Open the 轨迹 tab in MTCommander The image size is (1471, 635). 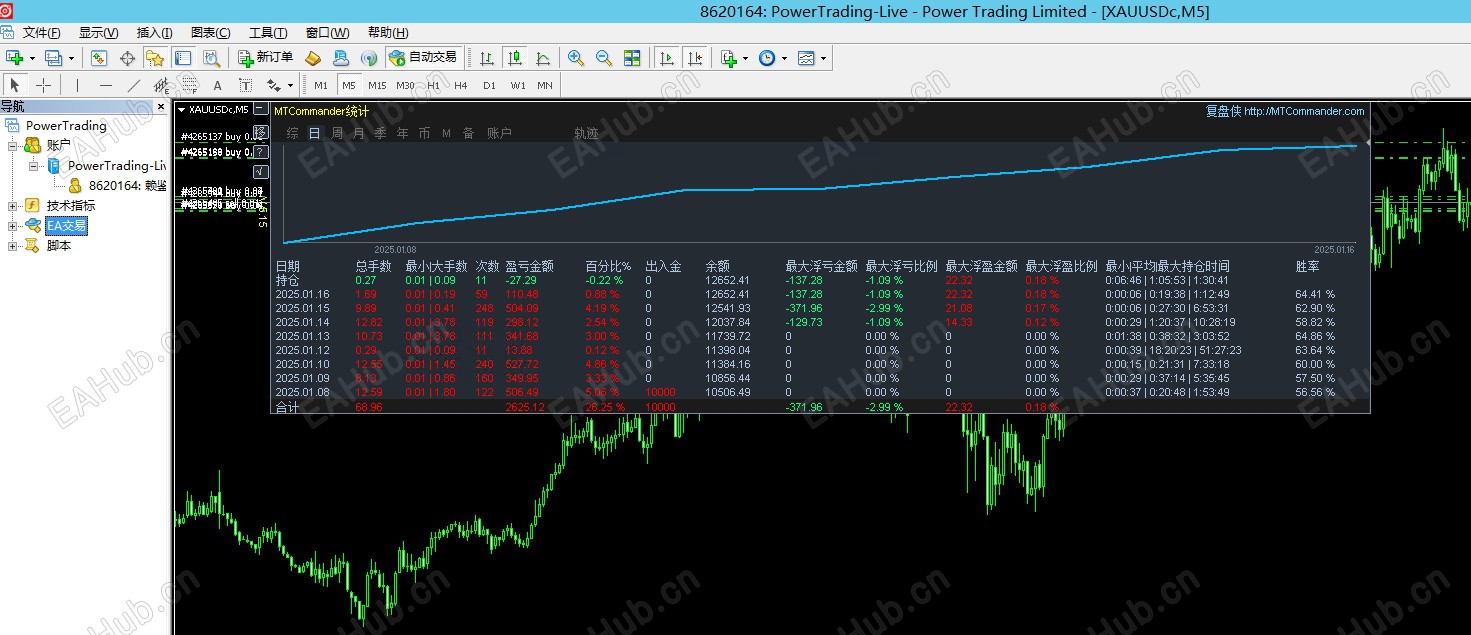tap(586, 132)
